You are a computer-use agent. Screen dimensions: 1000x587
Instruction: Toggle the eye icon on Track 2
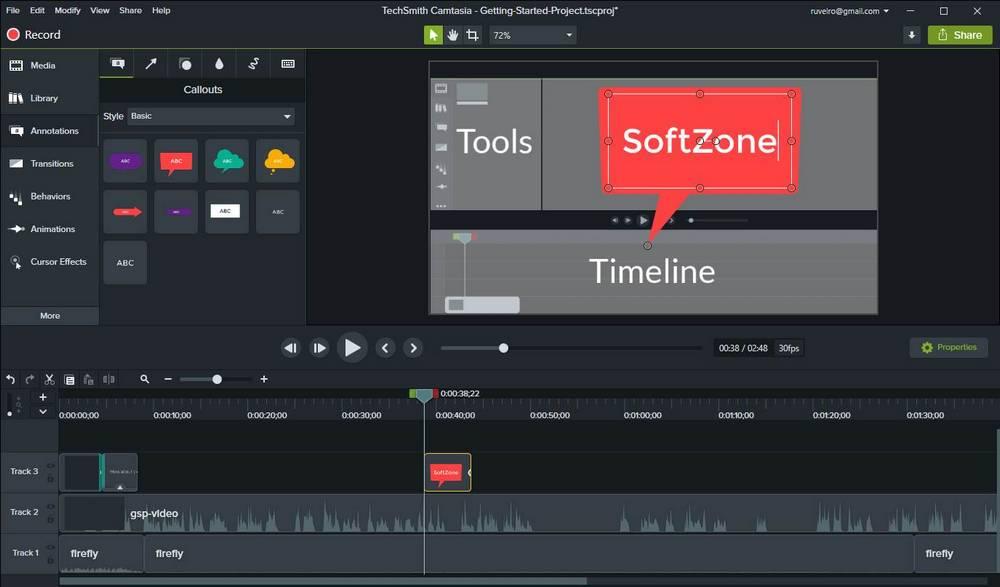point(50,507)
